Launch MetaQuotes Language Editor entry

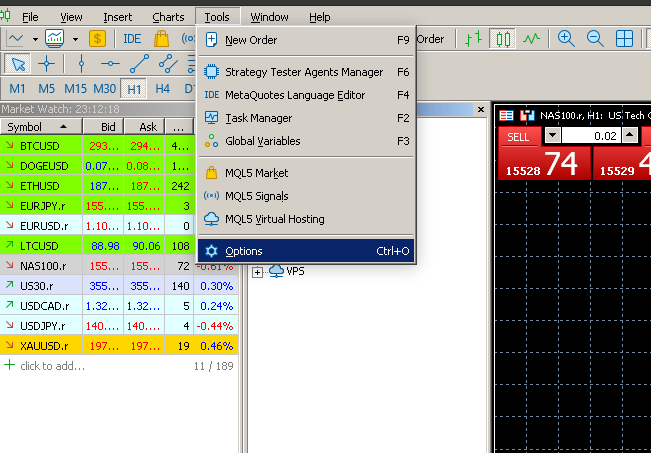click(306, 95)
